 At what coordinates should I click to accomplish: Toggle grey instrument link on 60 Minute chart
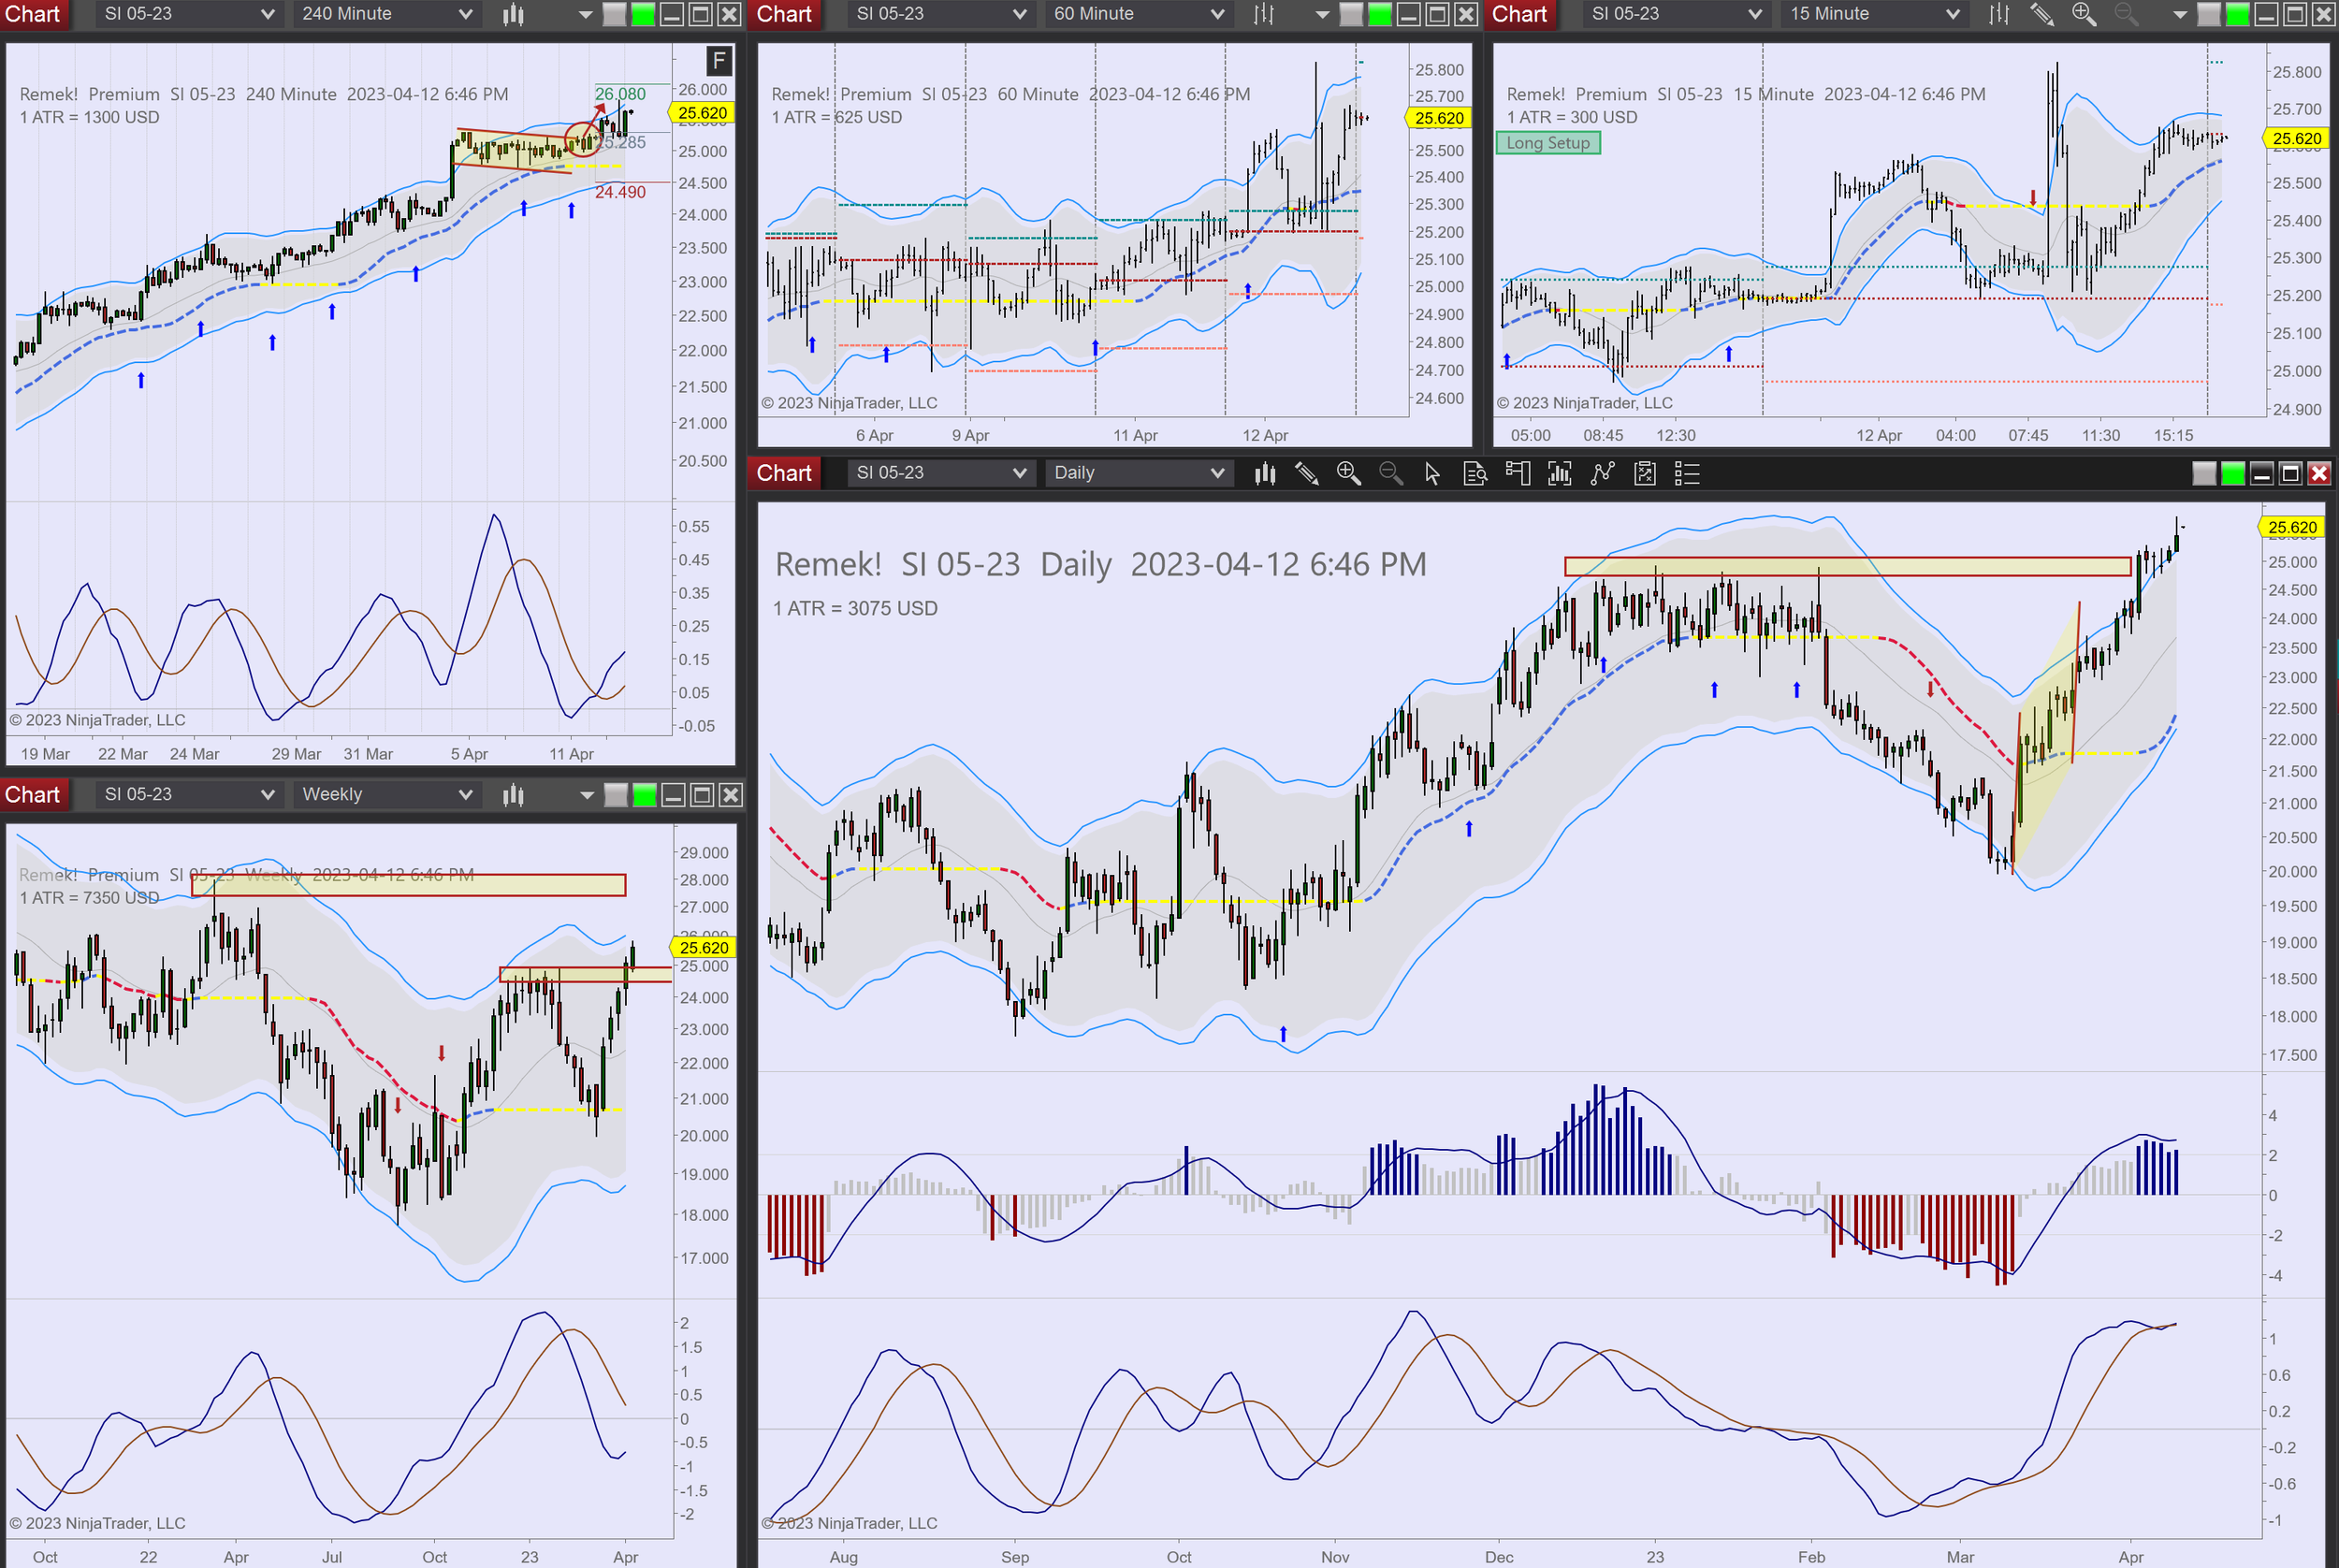click(x=1351, y=14)
